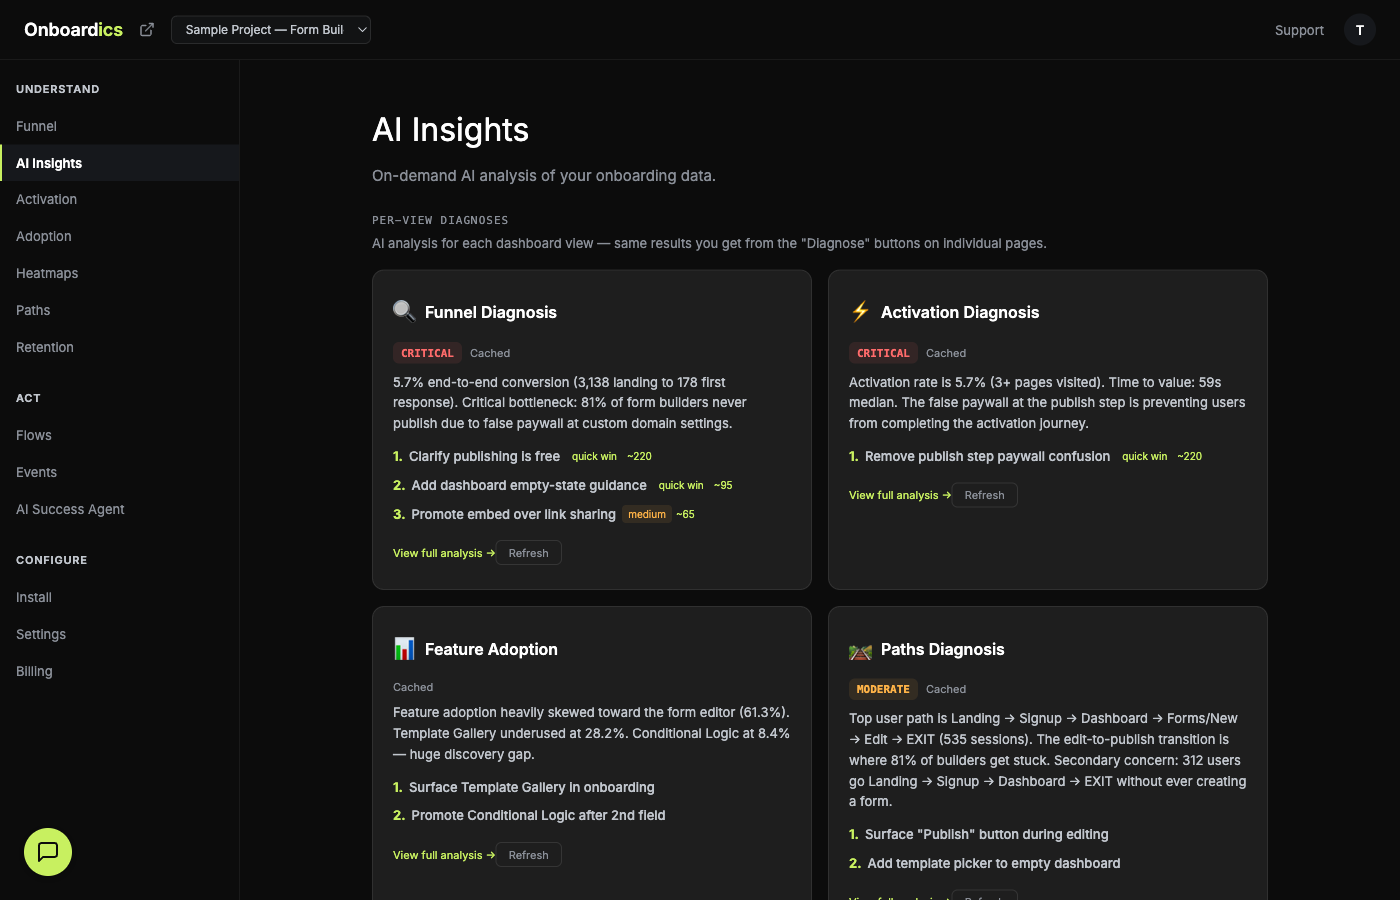
Task: Select Heatmaps in the sidebar
Action: 47,273
